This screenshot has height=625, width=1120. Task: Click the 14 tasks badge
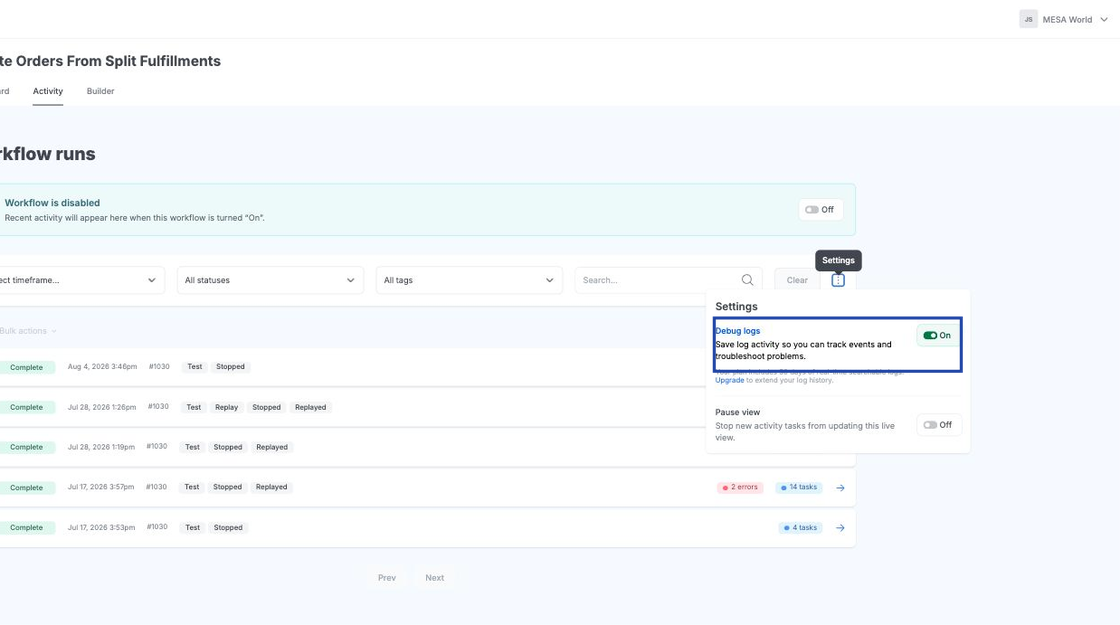[799, 487]
